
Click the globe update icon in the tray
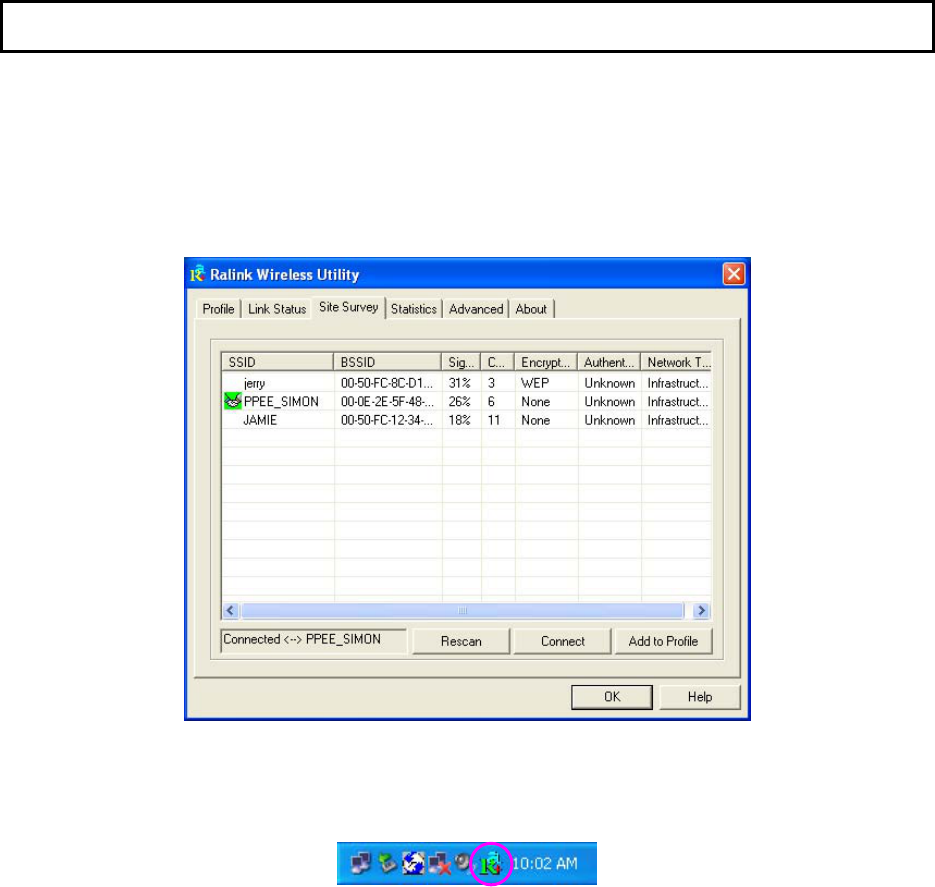pos(413,863)
